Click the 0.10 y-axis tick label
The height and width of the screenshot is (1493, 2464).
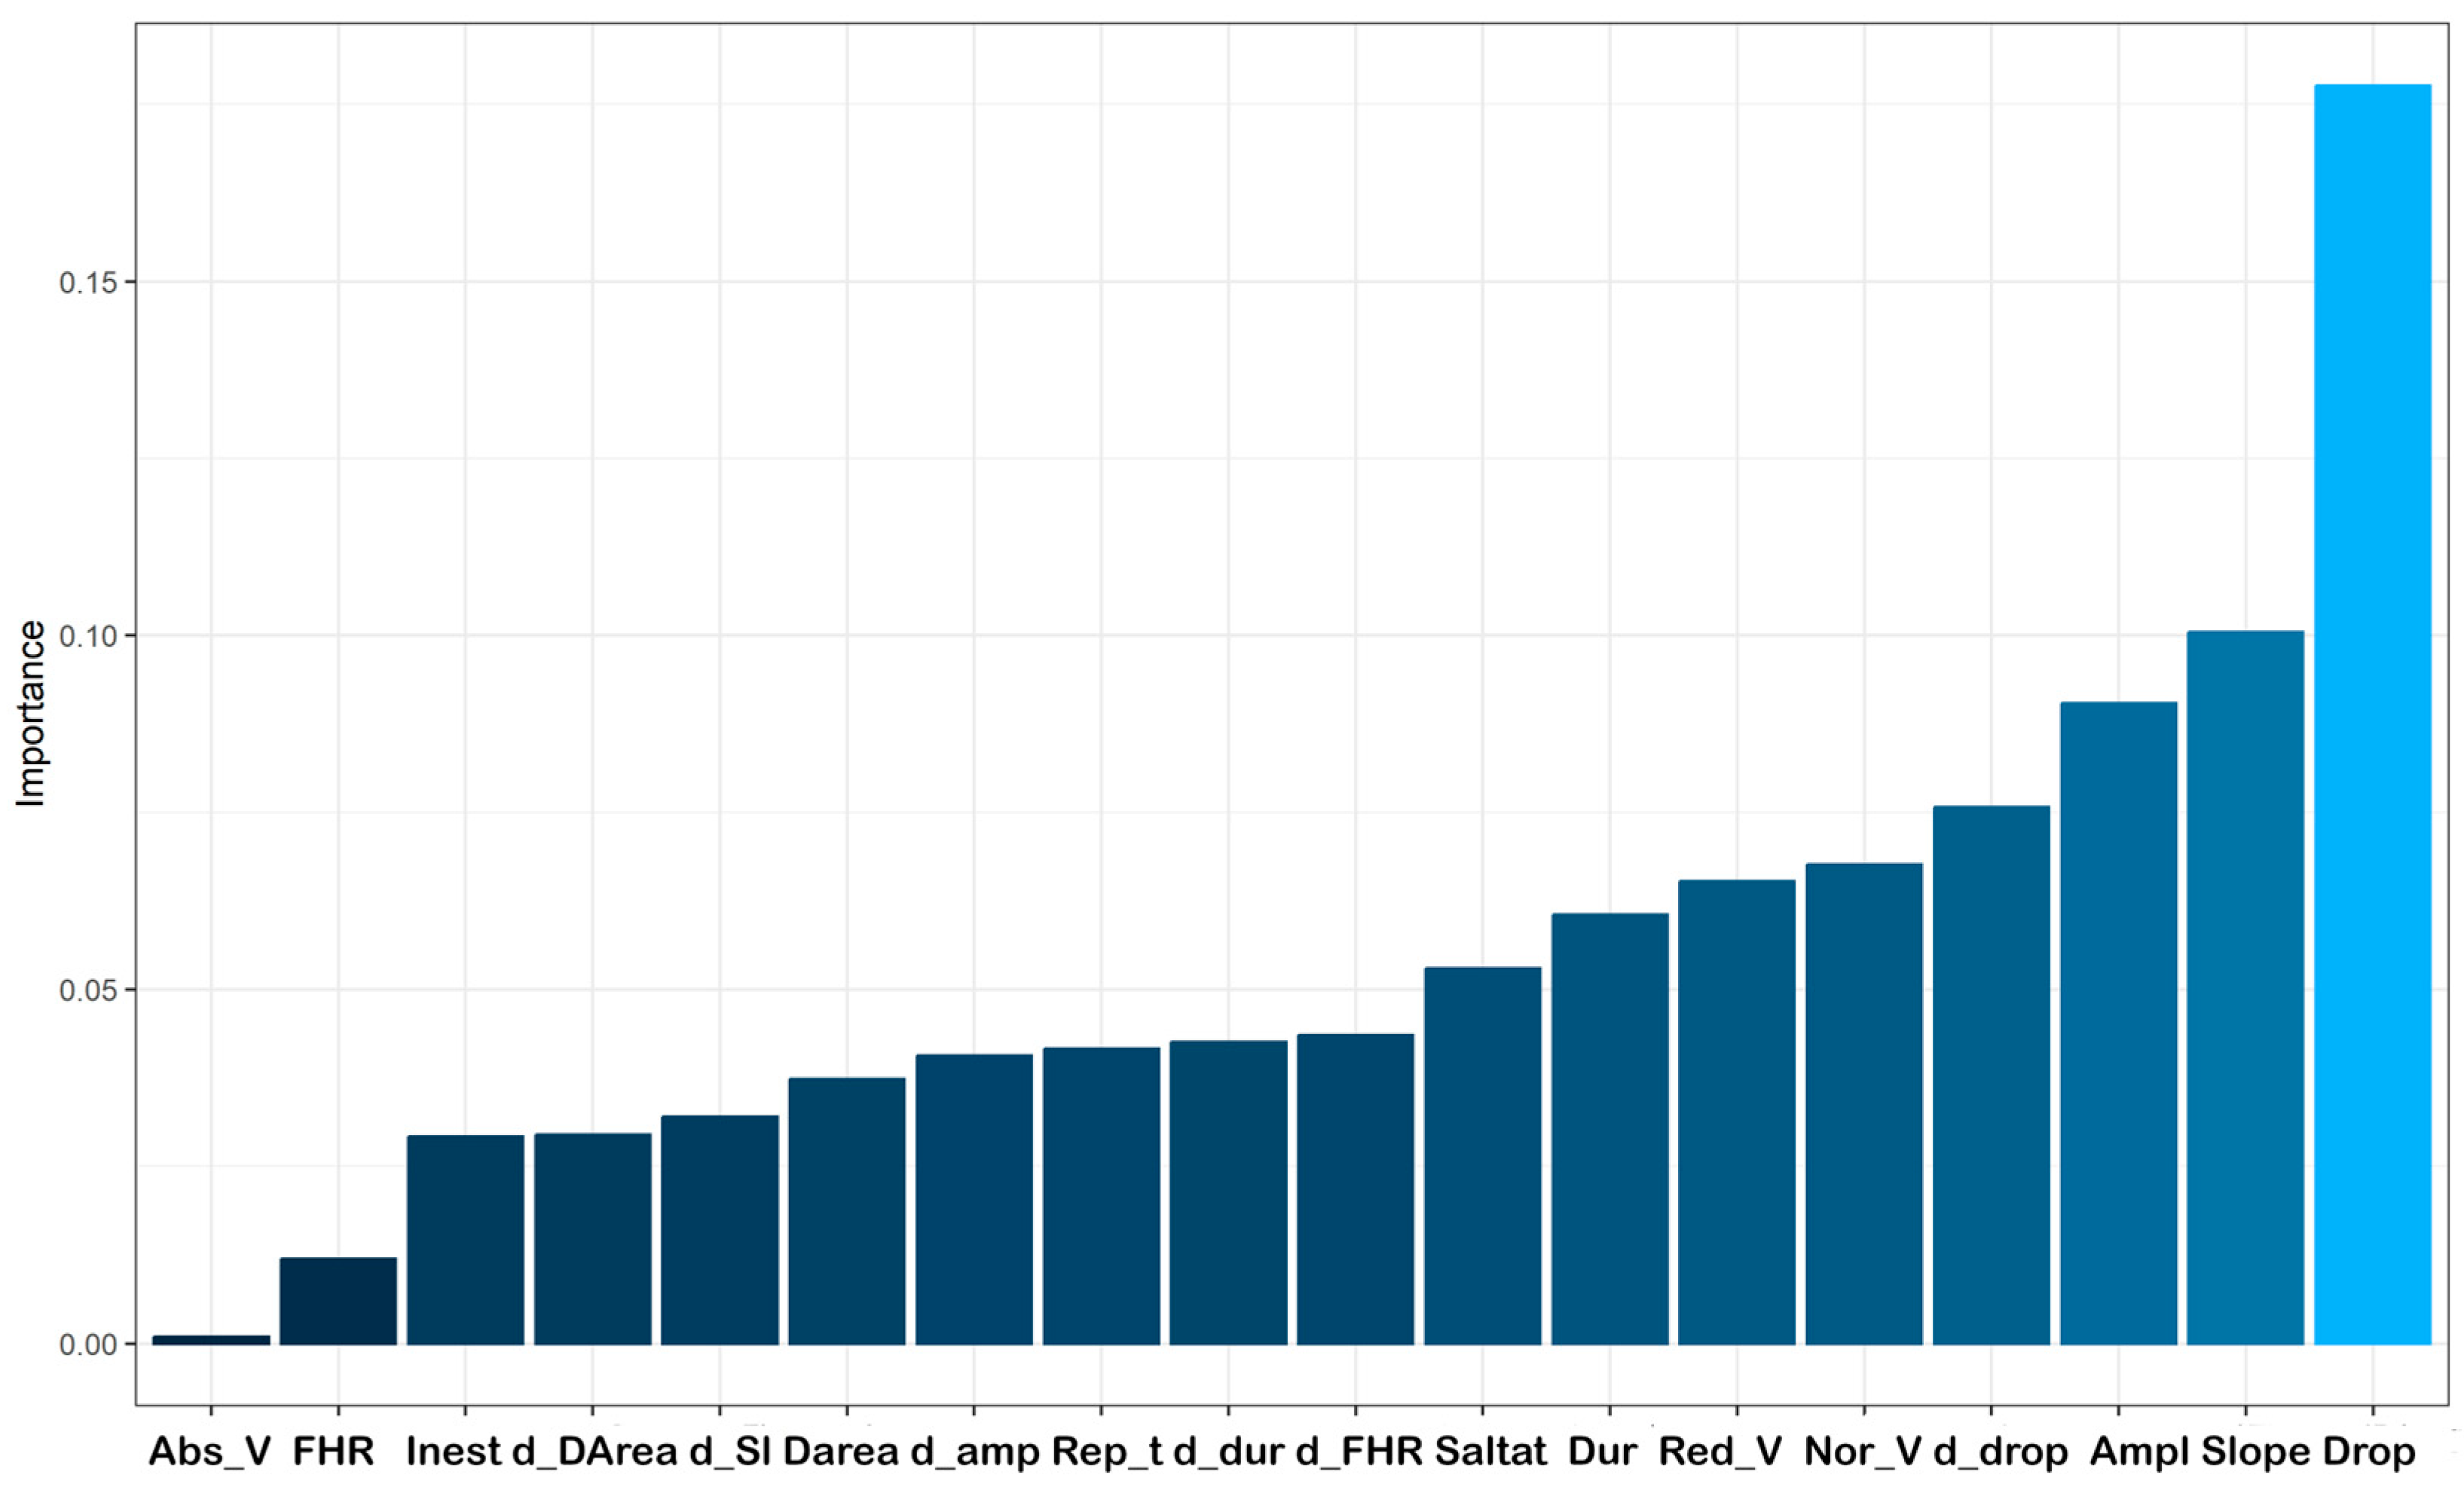(x=87, y=637)
